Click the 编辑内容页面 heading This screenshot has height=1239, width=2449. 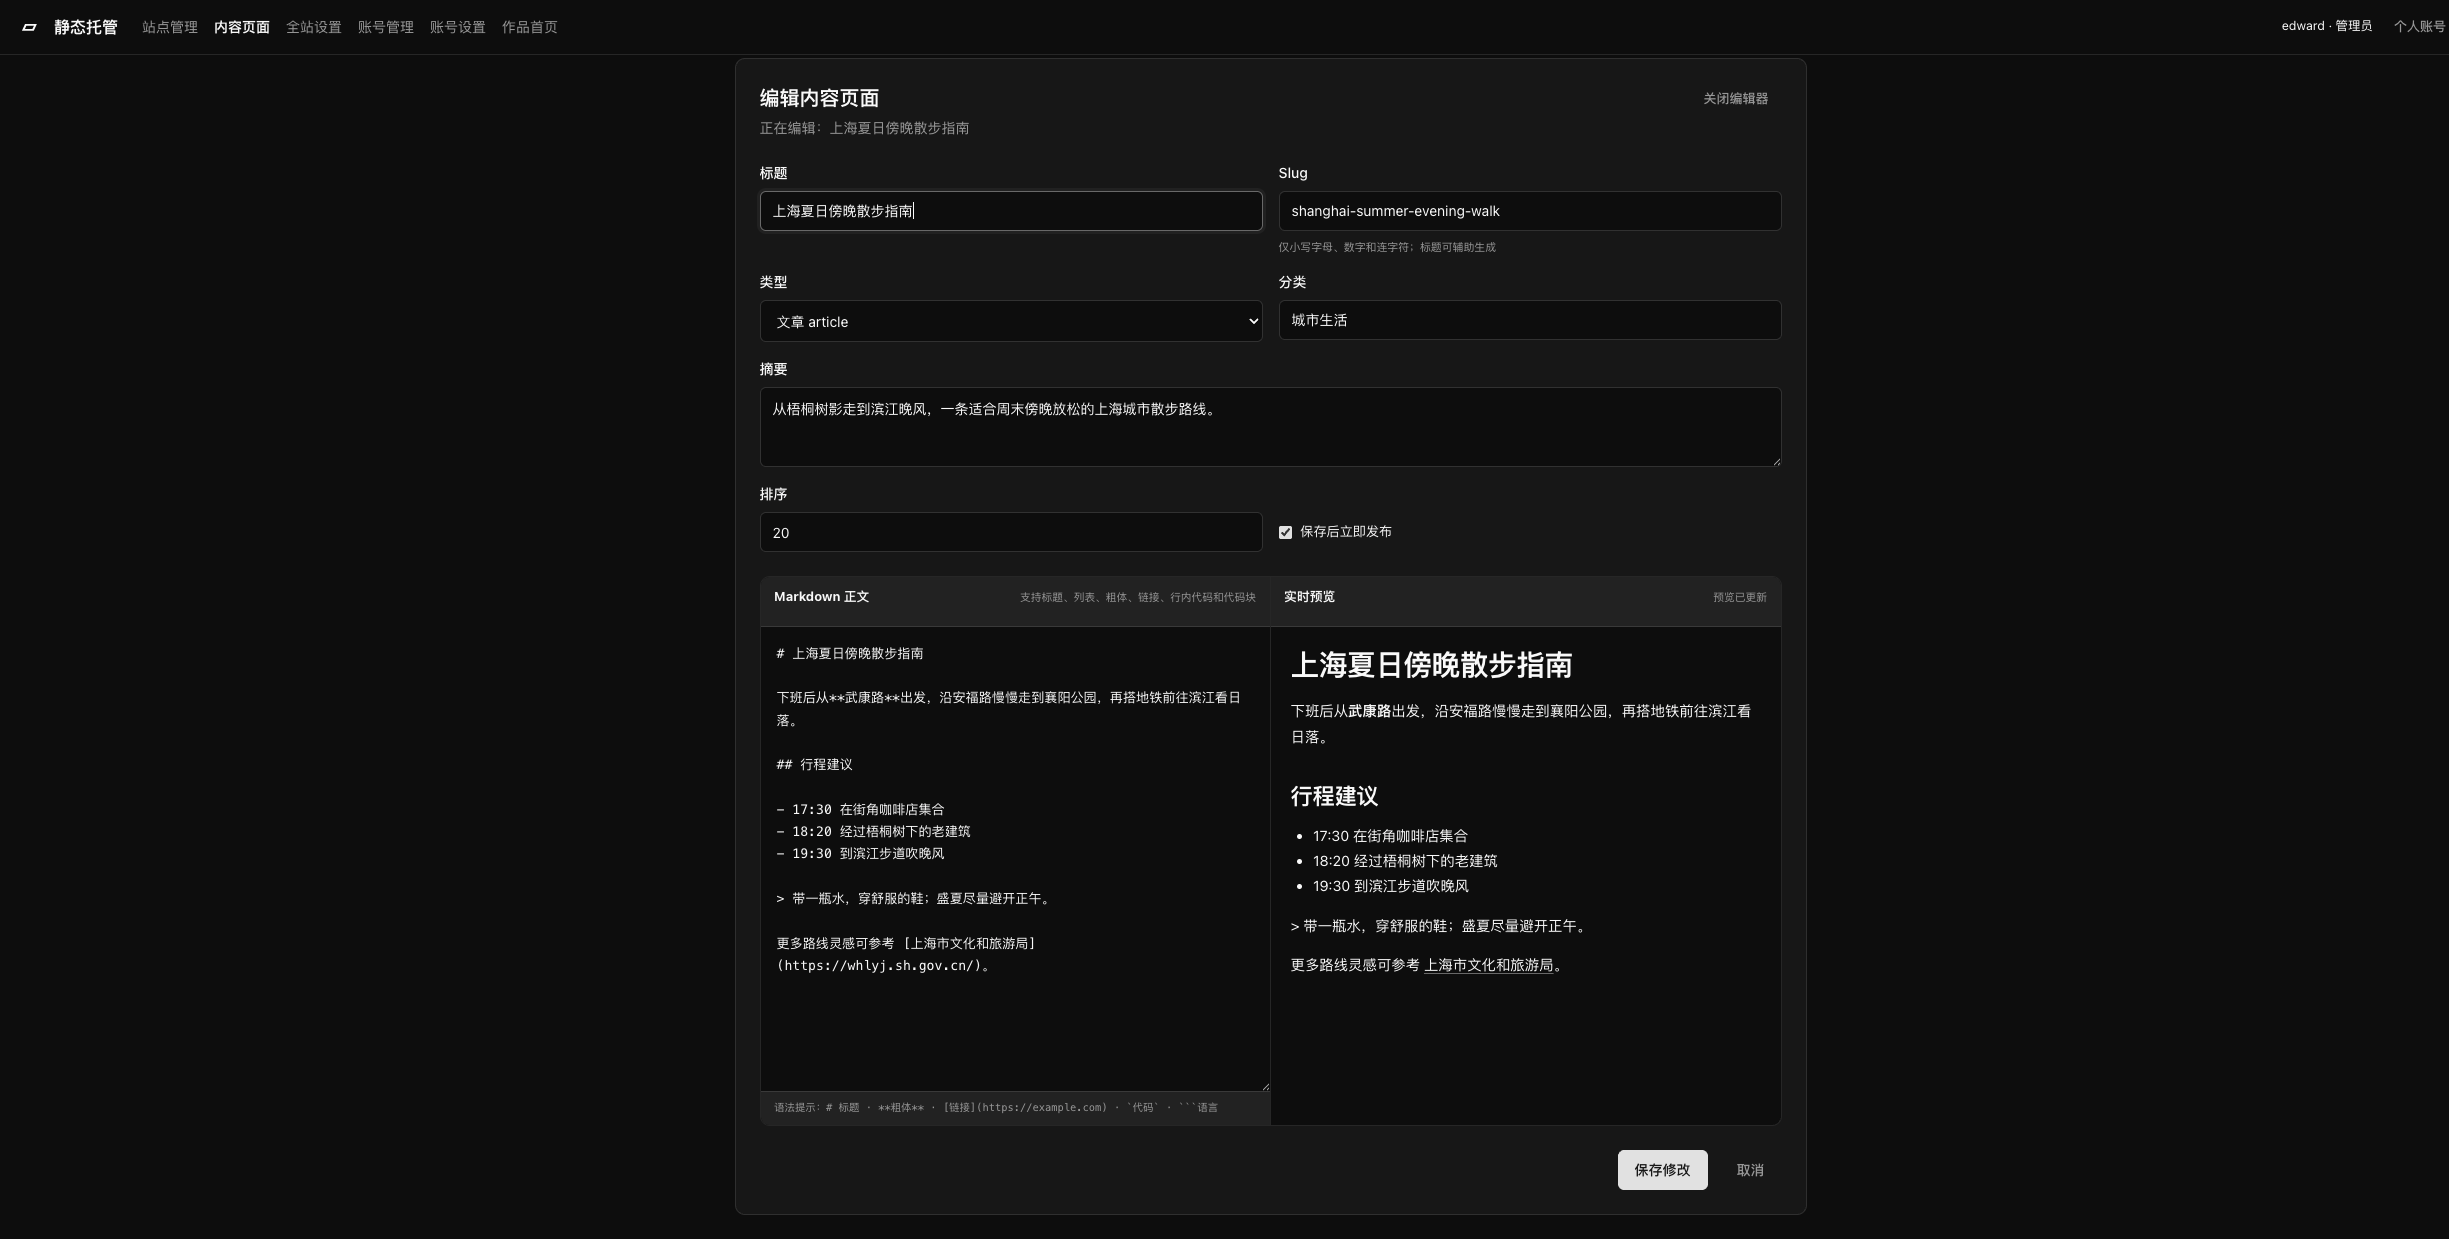[x=819, y=98]
